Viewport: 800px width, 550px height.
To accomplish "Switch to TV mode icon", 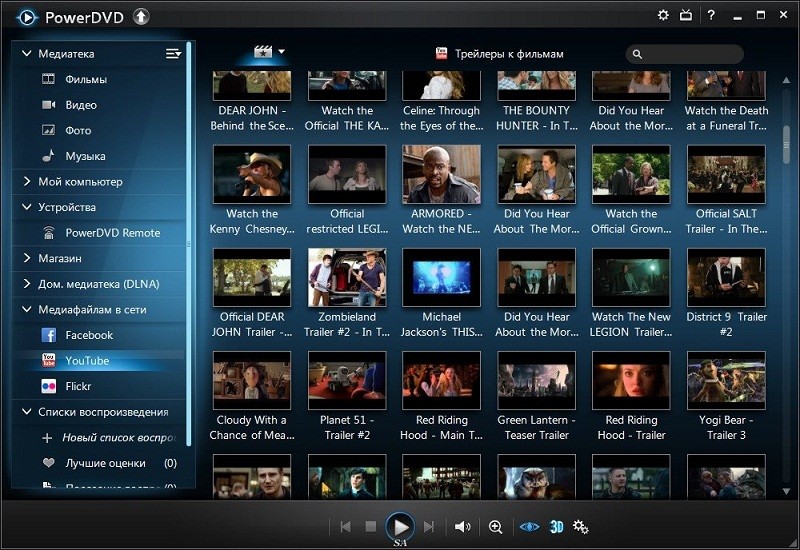I will tap(686, 15).
